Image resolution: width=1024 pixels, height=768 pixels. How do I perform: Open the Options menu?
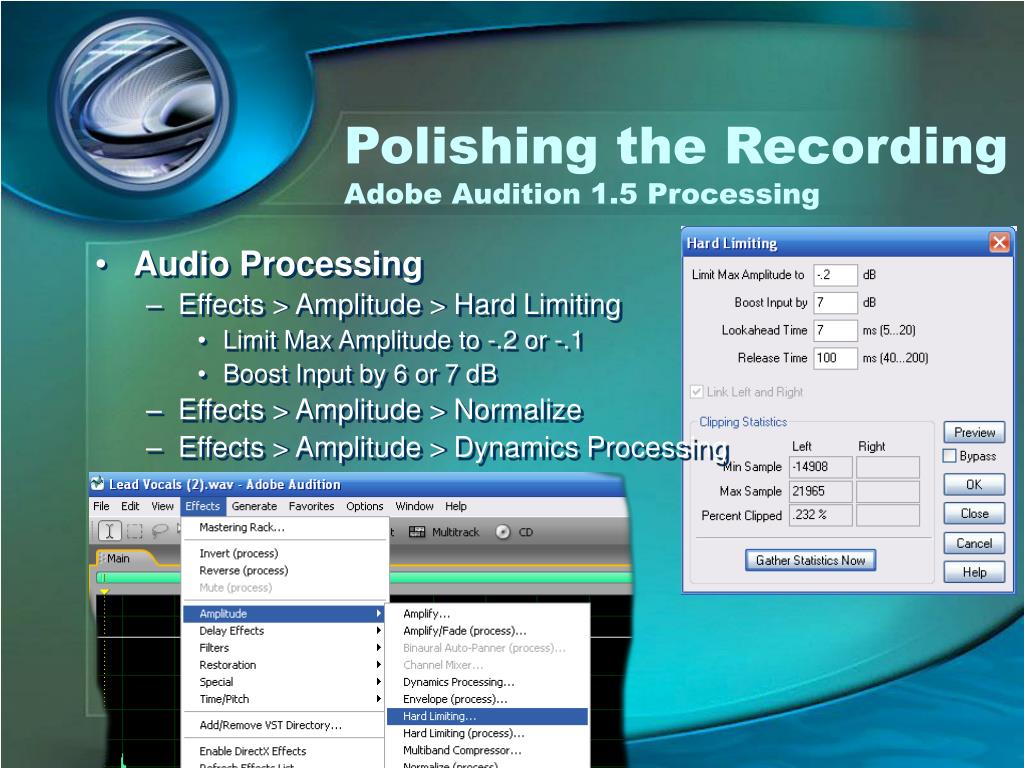(x=364, y=506)
